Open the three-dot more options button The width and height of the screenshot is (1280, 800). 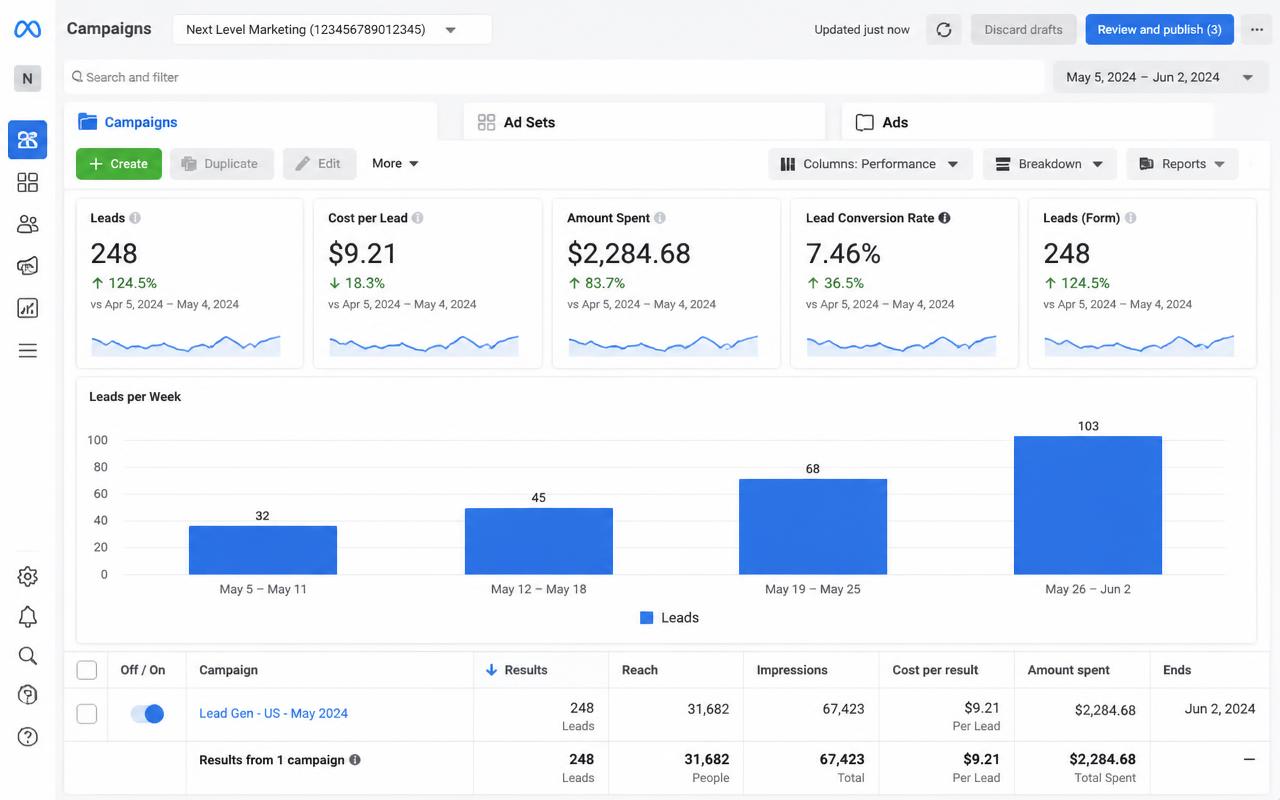pyautogui.click(x=1257, y=29)
